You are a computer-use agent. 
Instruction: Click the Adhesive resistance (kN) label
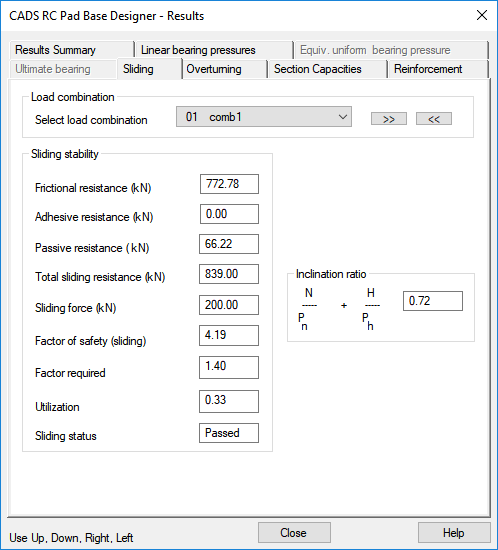[x=94, y=217]
